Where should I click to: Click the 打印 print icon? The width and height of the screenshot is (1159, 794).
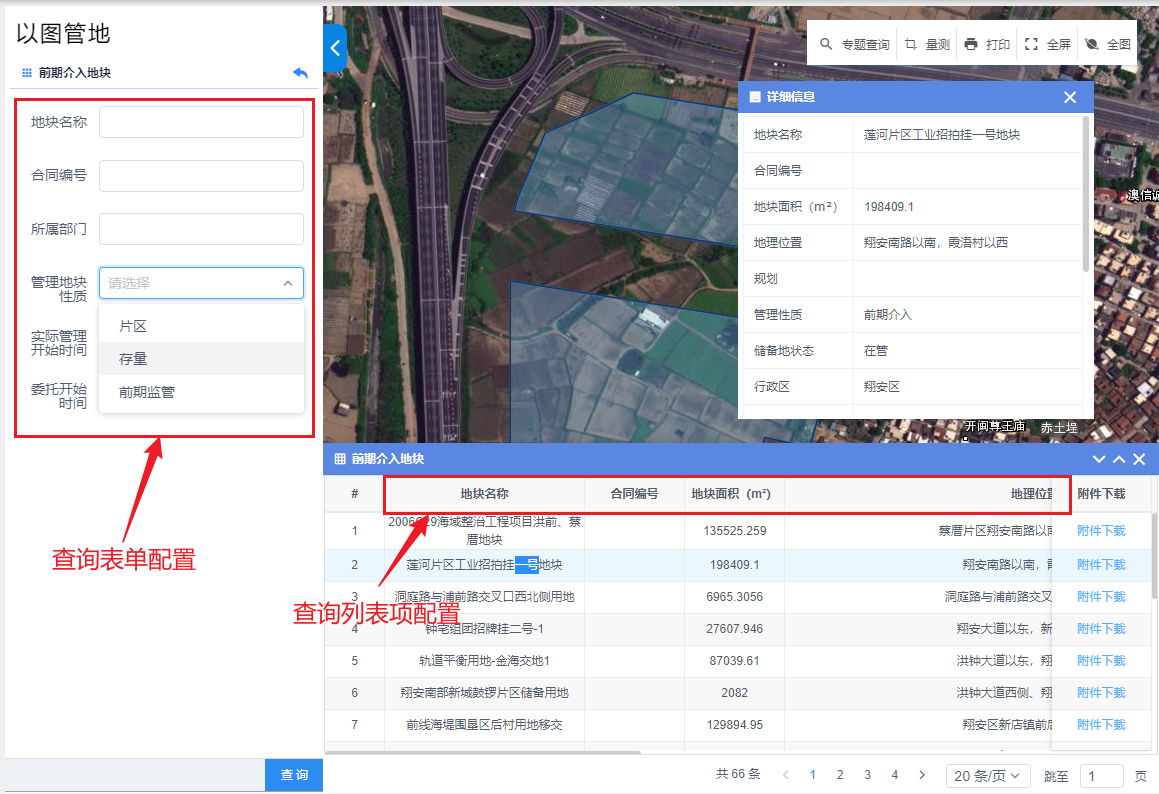point(971,45)
